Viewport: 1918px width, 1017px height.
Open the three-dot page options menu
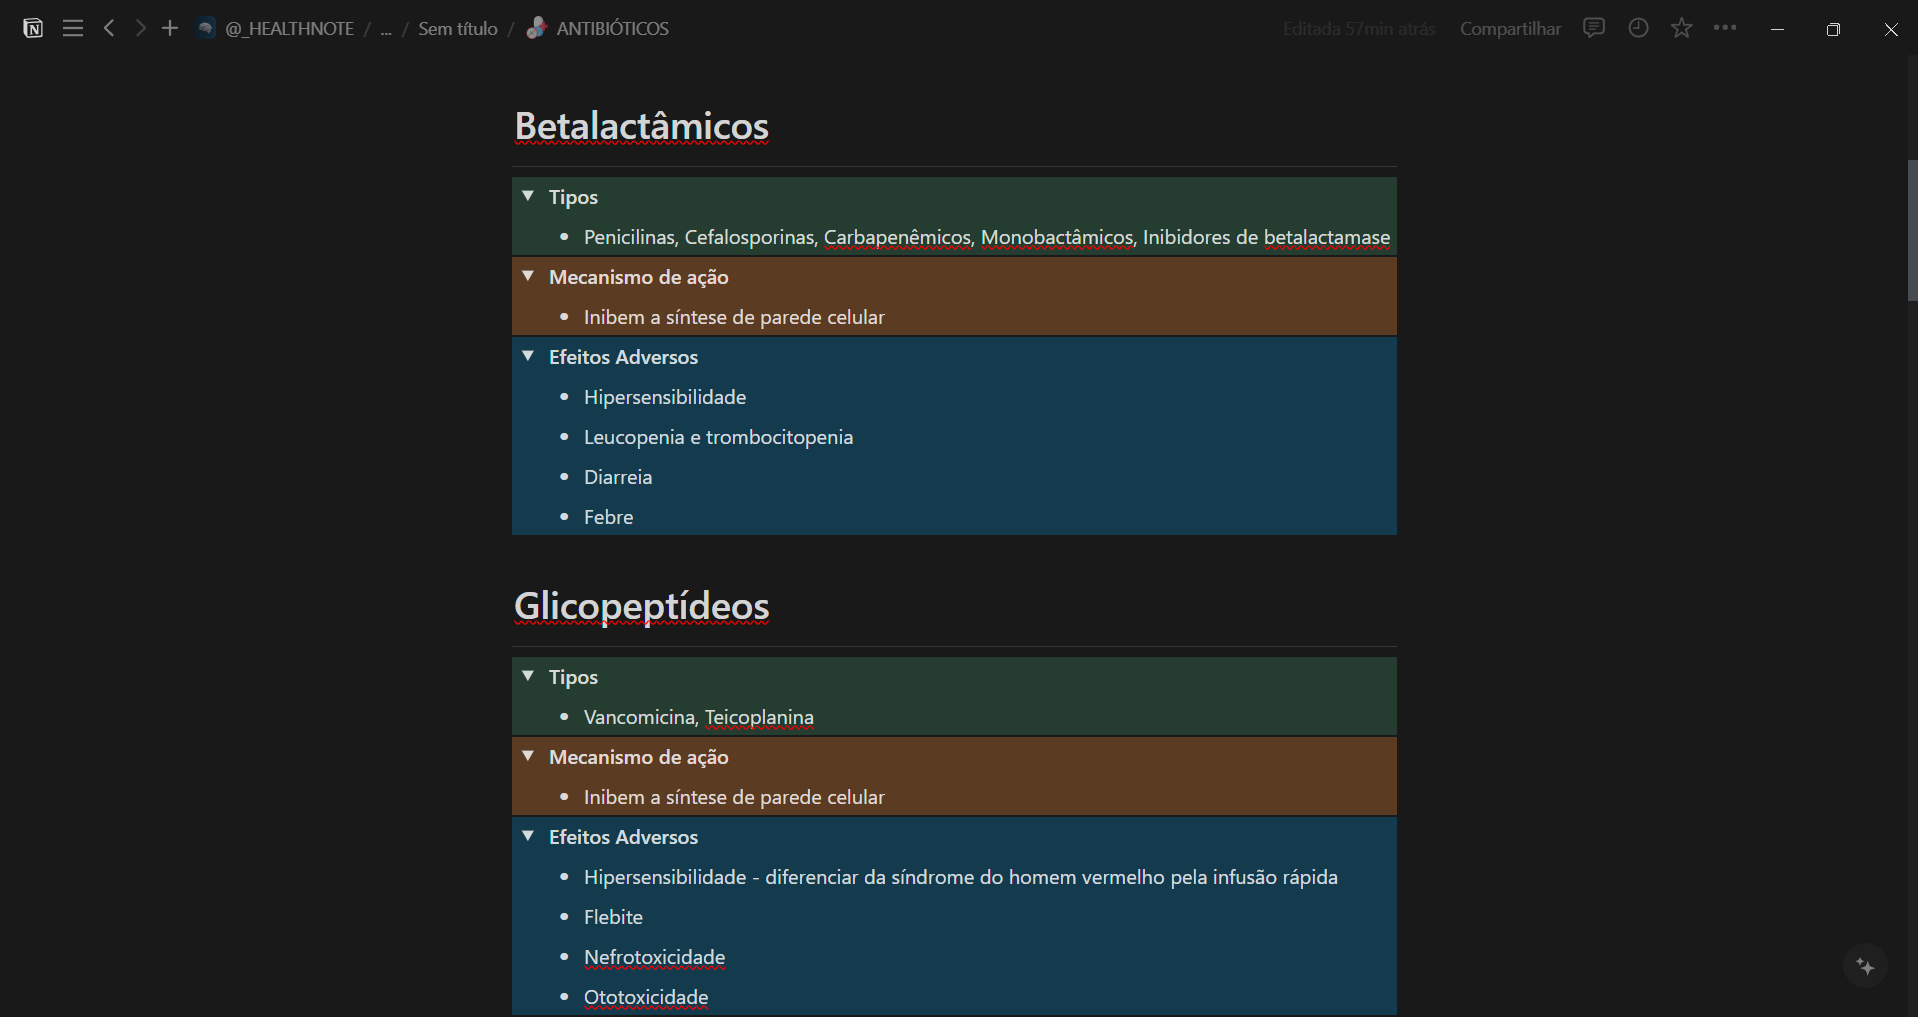click(x=1725, y=28)
